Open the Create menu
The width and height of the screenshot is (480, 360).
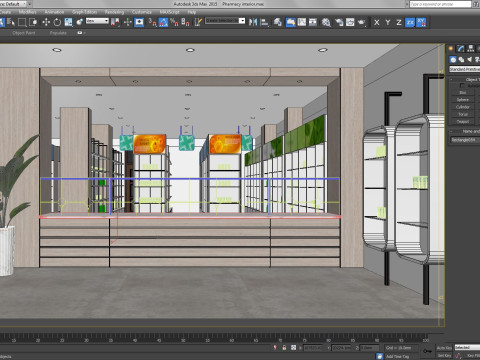click(x=4, y=12)
